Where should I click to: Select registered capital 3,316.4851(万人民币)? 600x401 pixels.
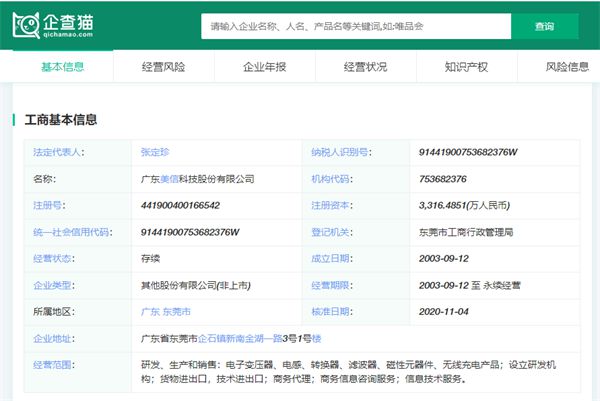[464, 205]
